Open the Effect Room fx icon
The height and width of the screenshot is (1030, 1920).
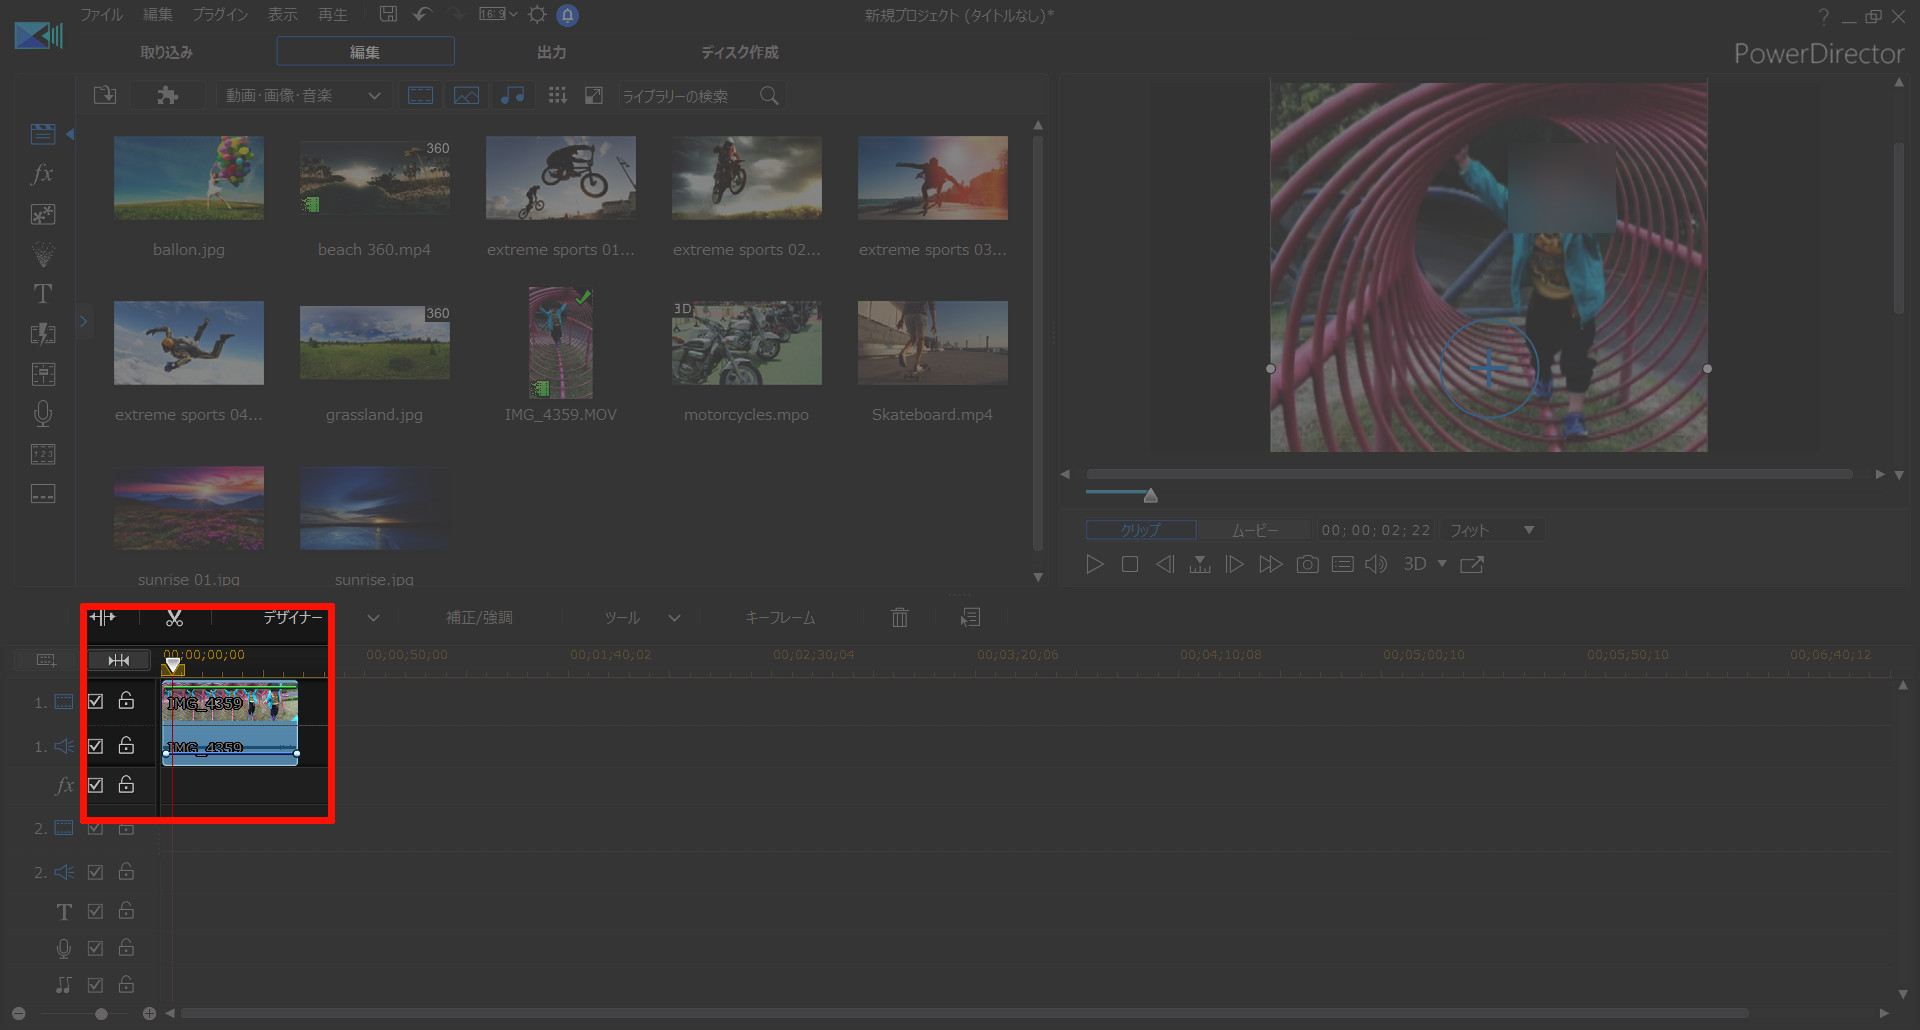(42, 174)
